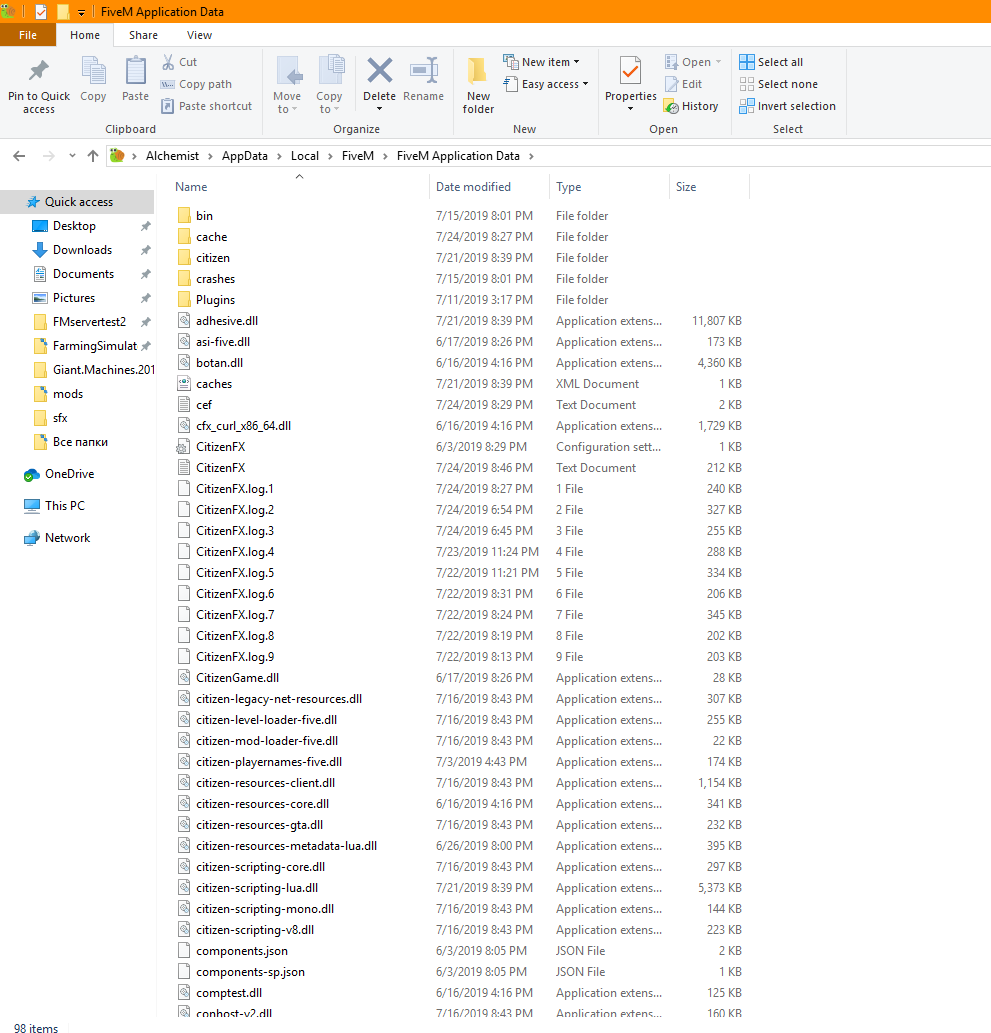Click the Paste shortcut icon

point(167,106)
